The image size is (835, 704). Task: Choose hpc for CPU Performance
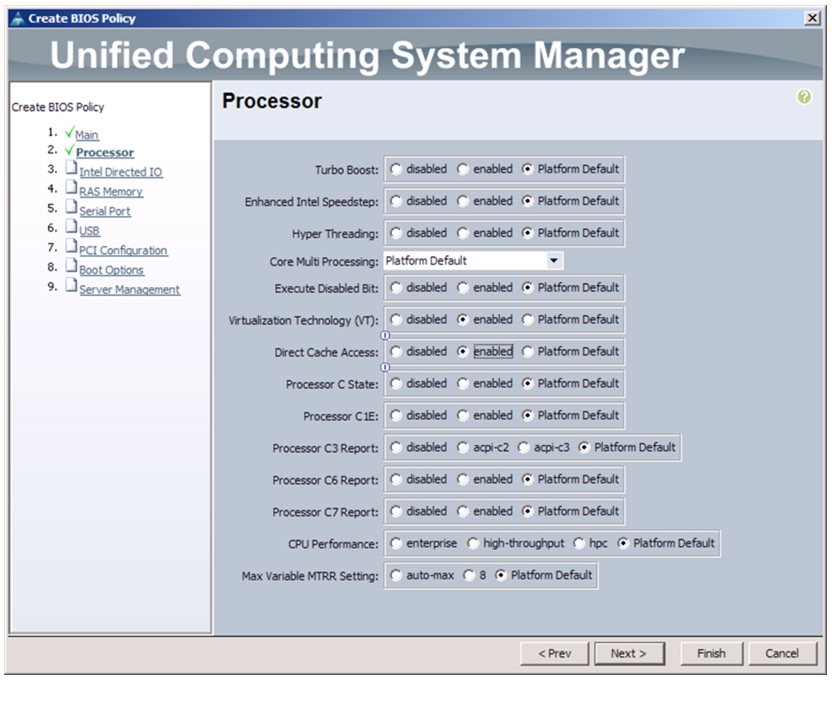click(x=579, y=544)
